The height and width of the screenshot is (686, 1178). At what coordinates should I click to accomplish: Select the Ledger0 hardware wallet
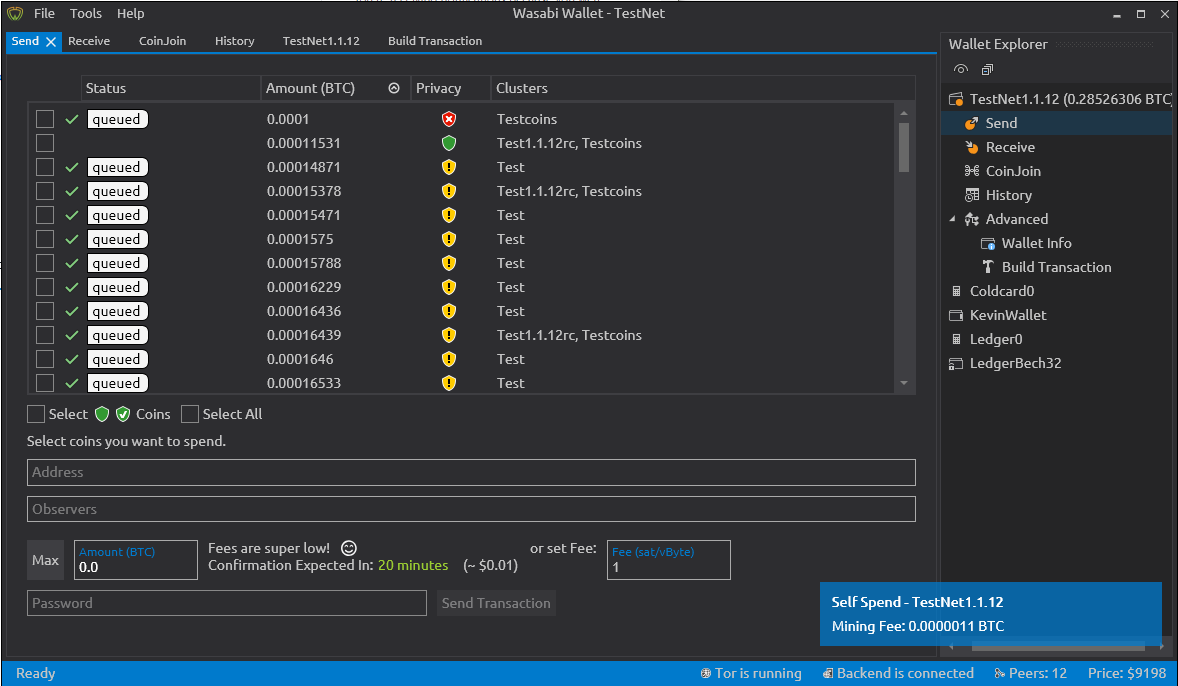(995, 340)
